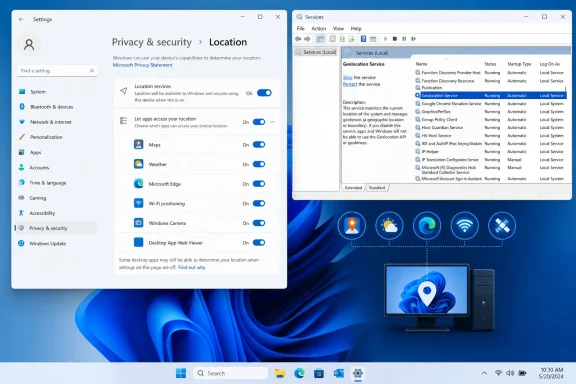Click Settings gear icon in taskbar

pyautogui.click(x=358, y=373)
